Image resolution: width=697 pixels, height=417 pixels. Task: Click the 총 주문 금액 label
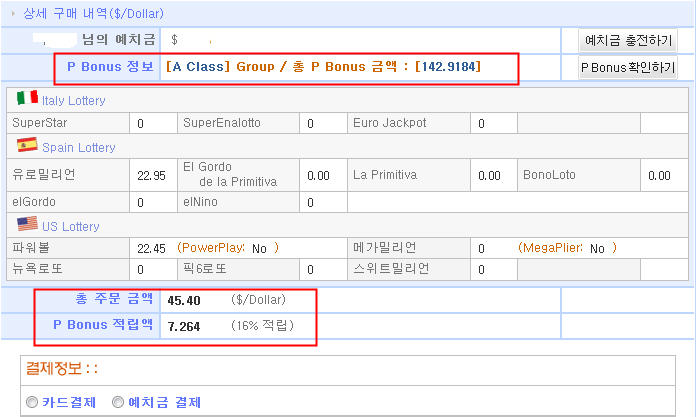114,299
